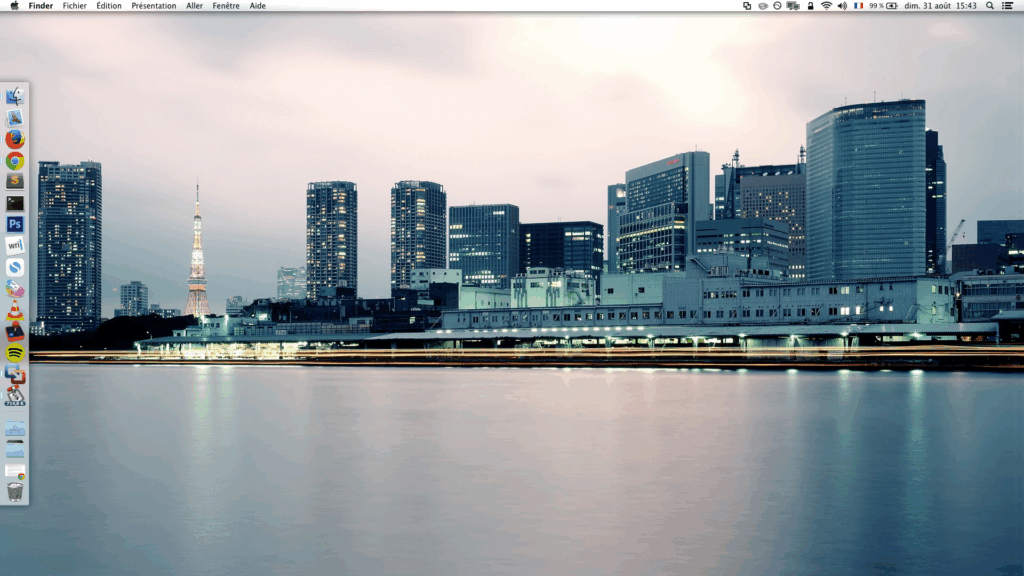The width and height of the screenshot is (1024, 576).
Task: Mute sound via the volume icon
Action: 843,5
